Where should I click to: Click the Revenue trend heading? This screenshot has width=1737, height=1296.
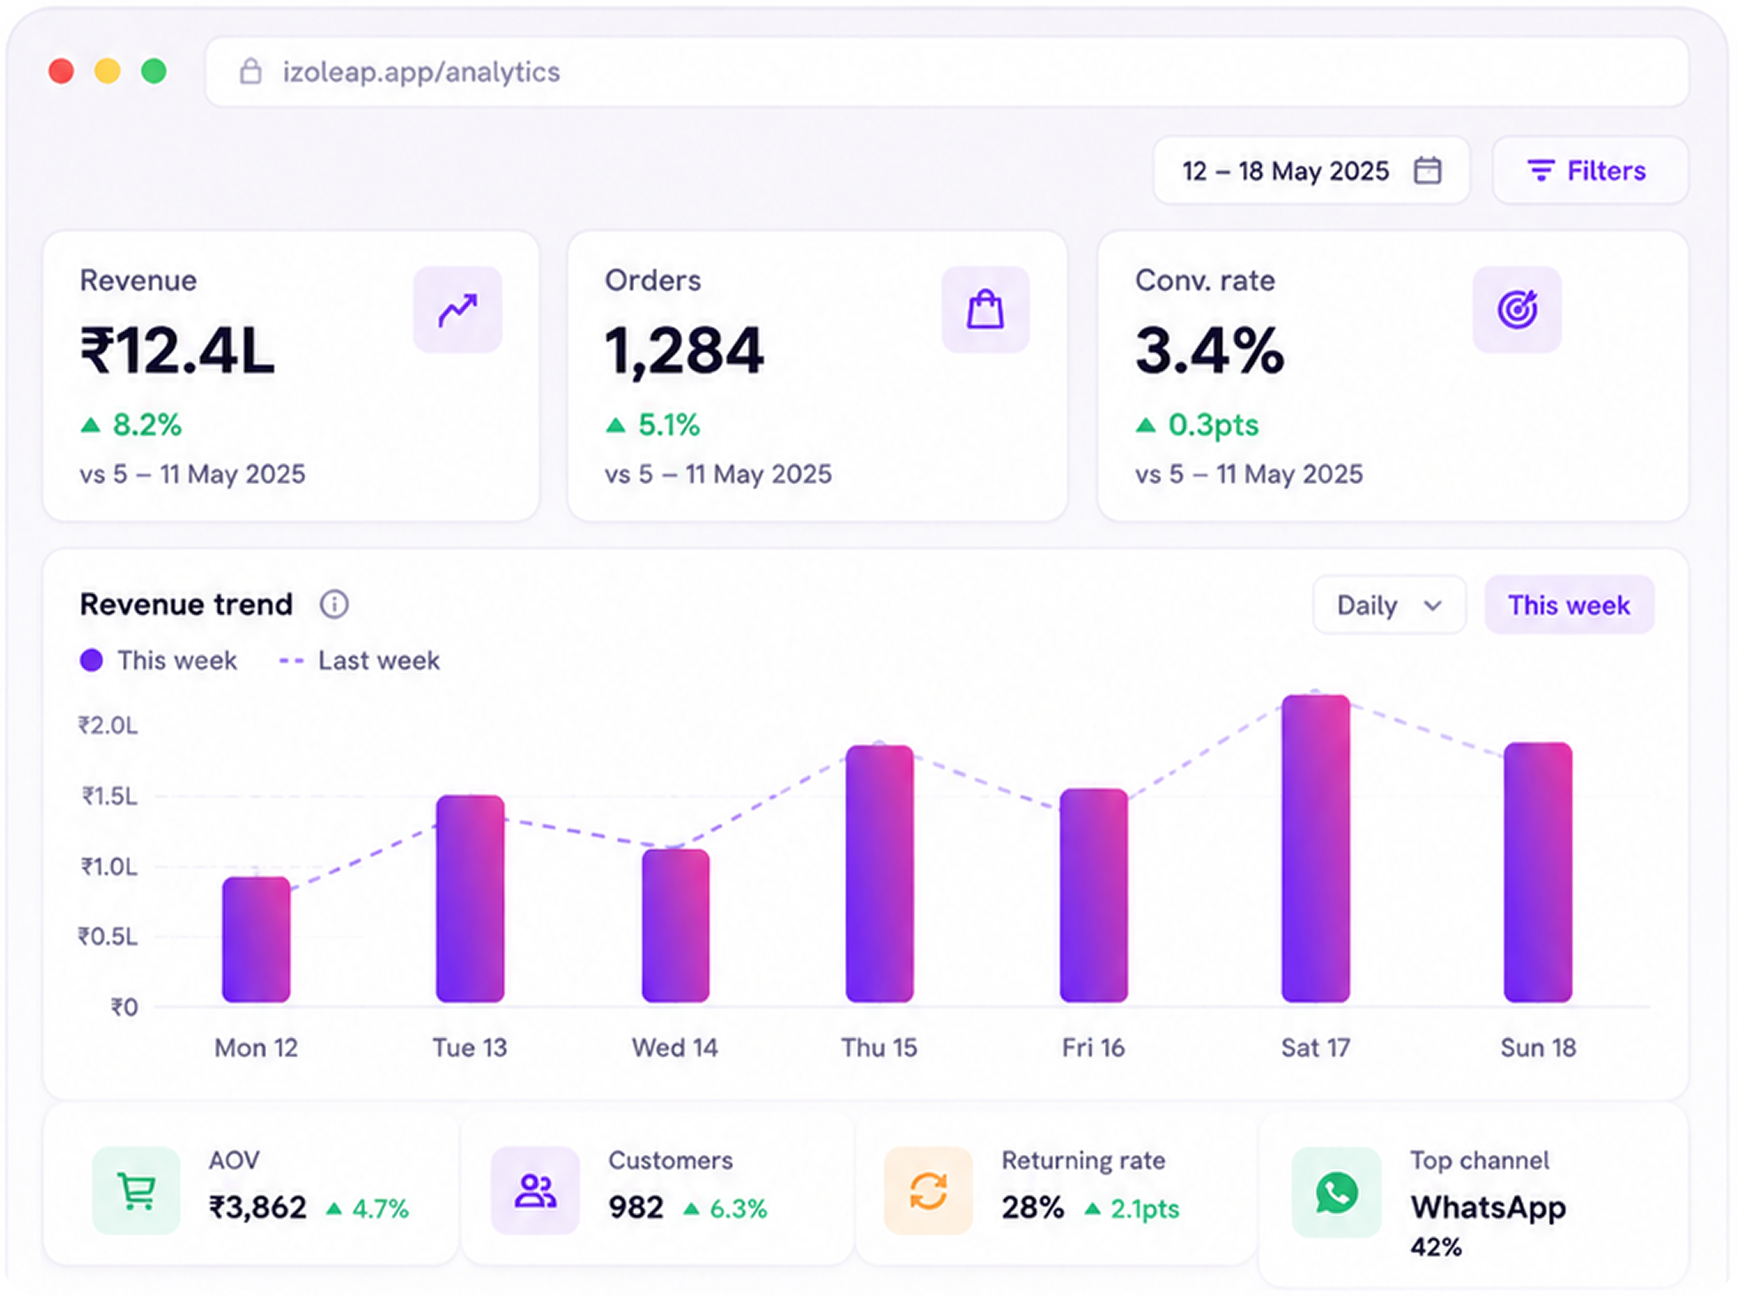coord(186,604)
